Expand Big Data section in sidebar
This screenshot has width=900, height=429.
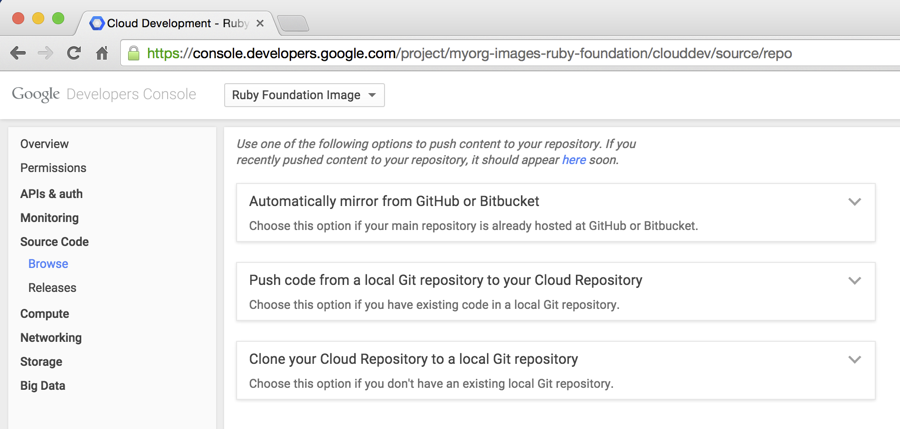pyautogui.click(x=42, y=386)
